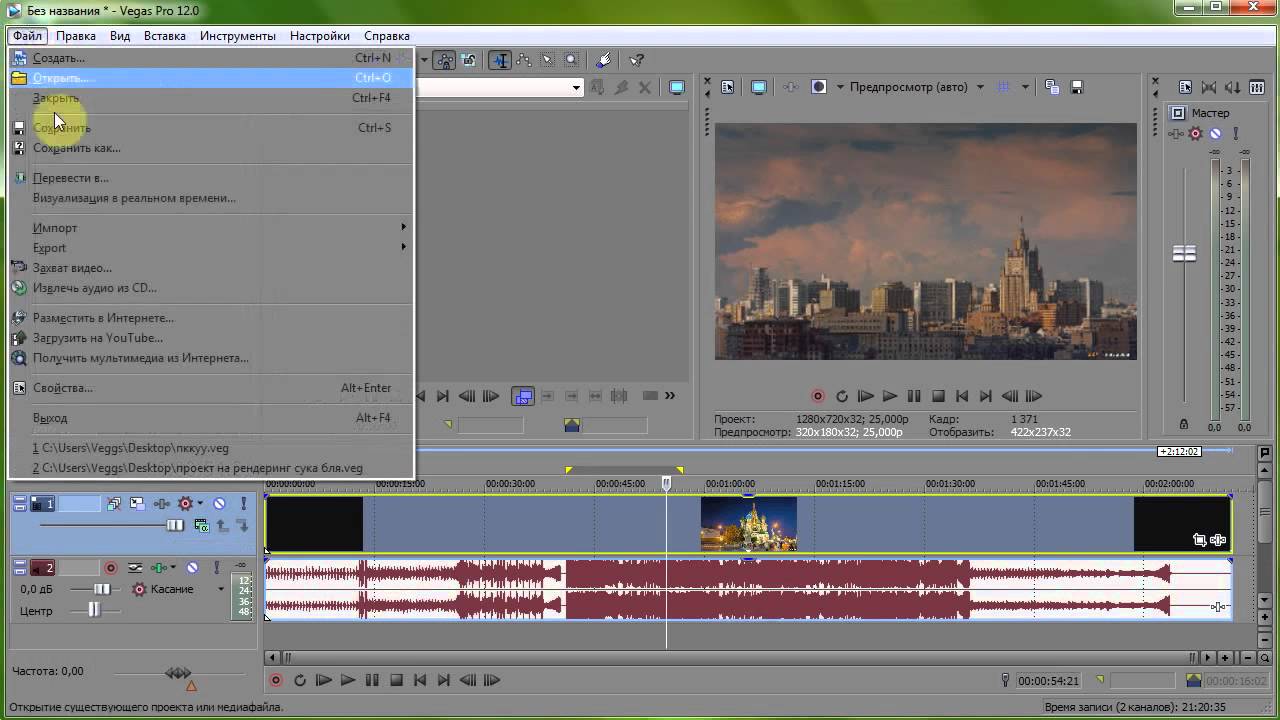
Task: Choose Открыть... from the File menu
Action: tap(211, 78)
